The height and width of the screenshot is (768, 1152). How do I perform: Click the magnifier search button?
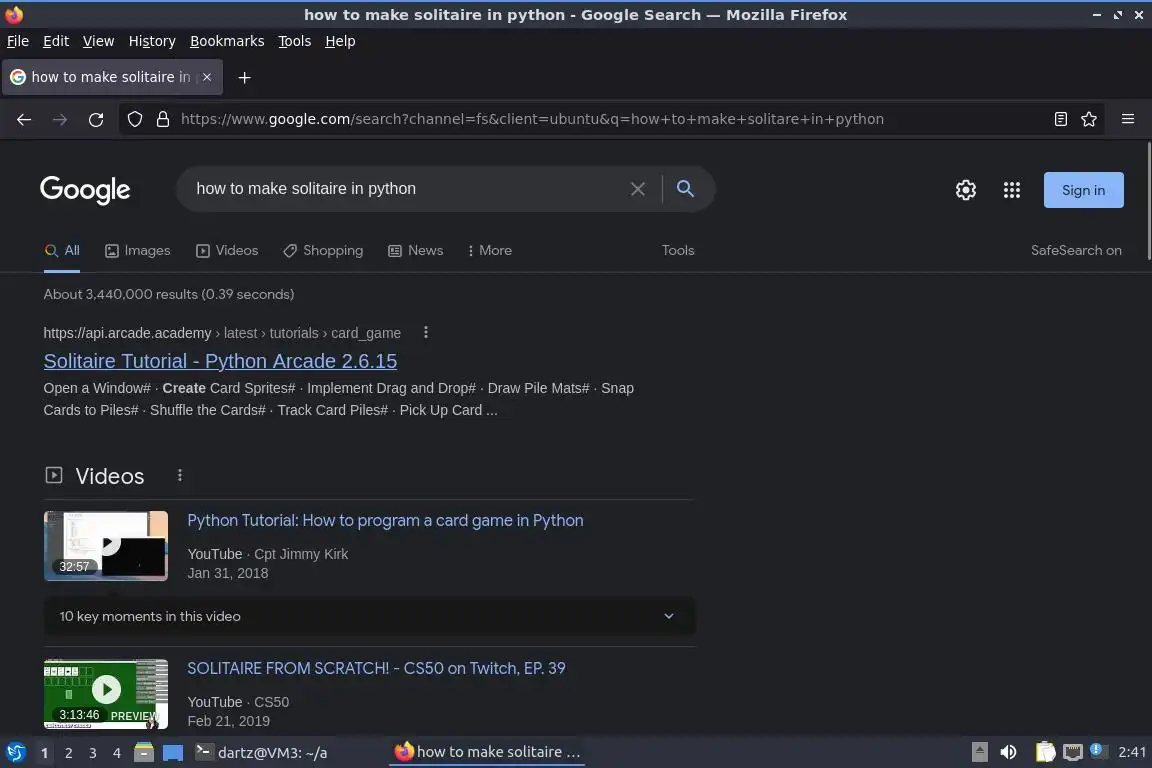(x=685, y=189)
